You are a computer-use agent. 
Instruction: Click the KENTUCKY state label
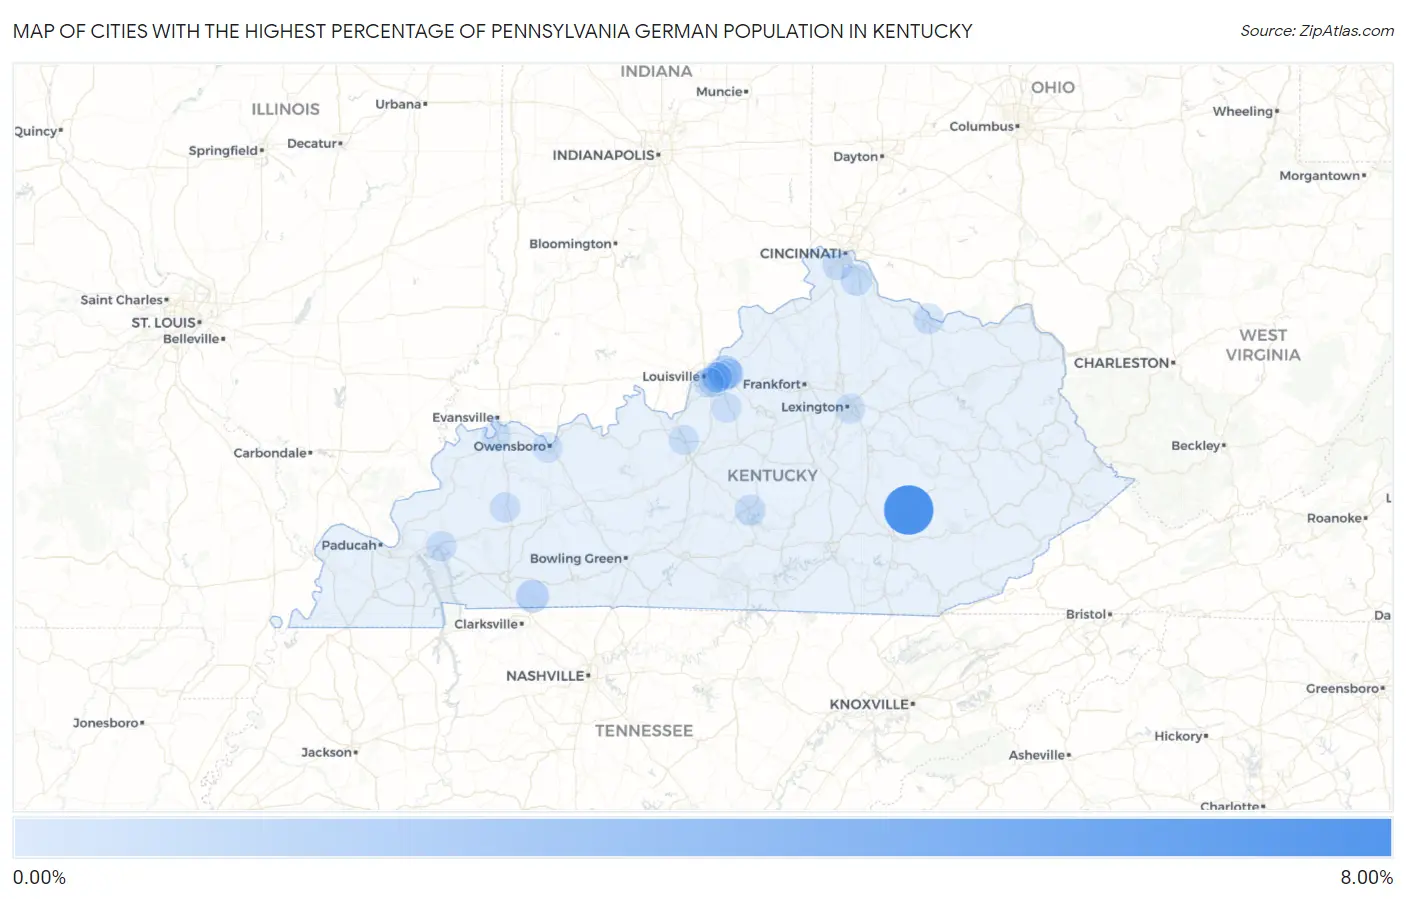coord(772,476)
